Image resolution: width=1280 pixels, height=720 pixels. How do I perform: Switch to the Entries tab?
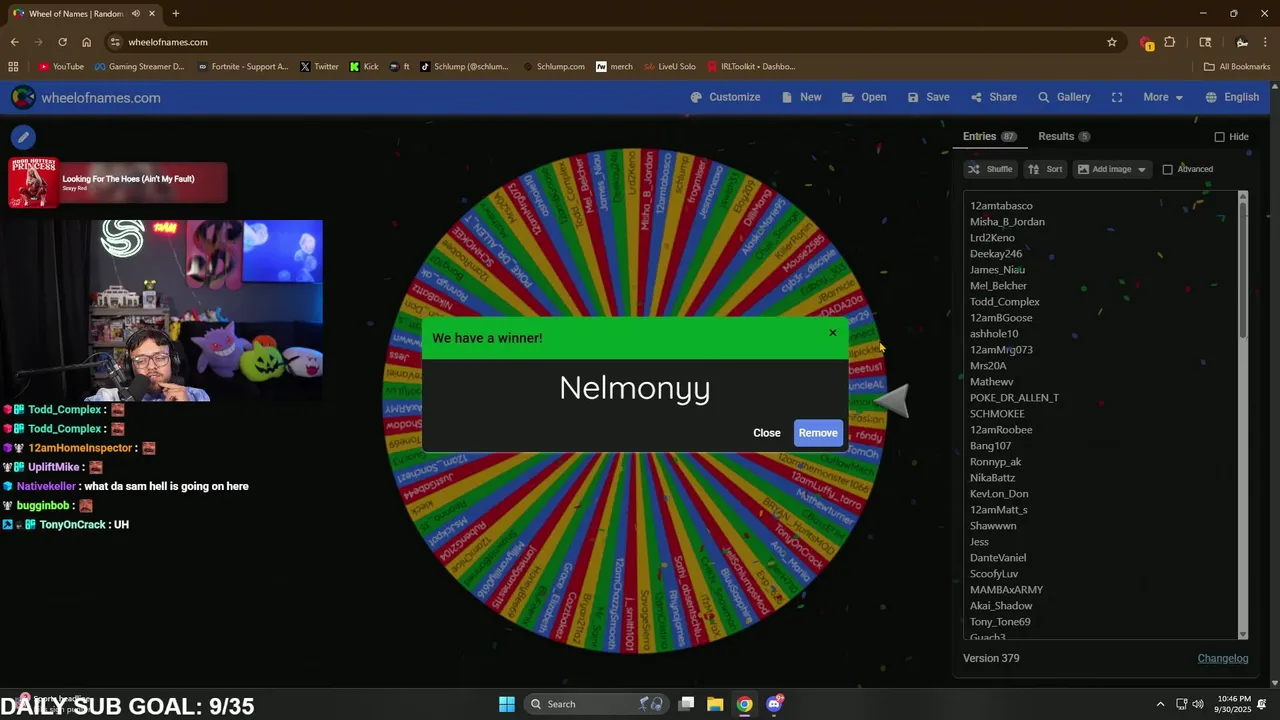pos(989,136)
